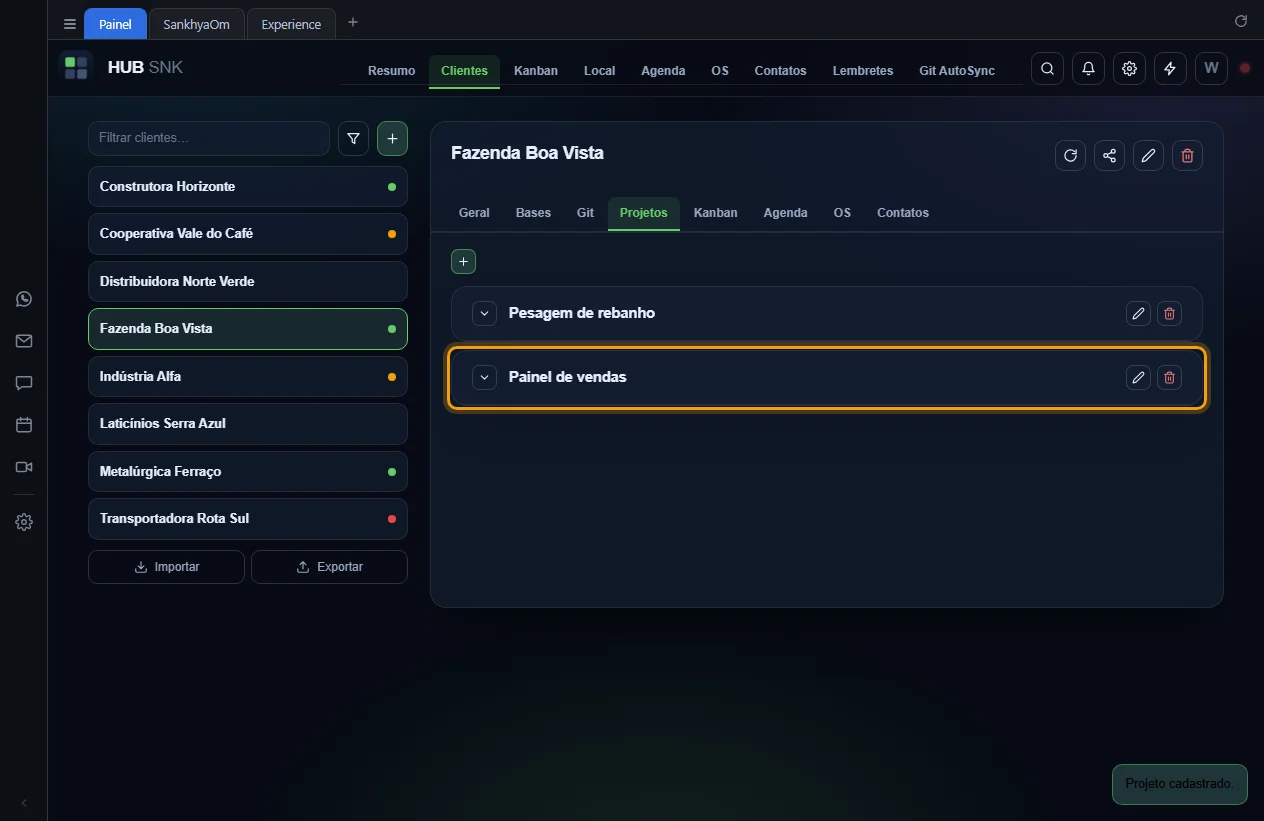Image resolution: width=1264 pixels, height=821 pixels.
Task: Open the notifications bell
Action: 1088,68
